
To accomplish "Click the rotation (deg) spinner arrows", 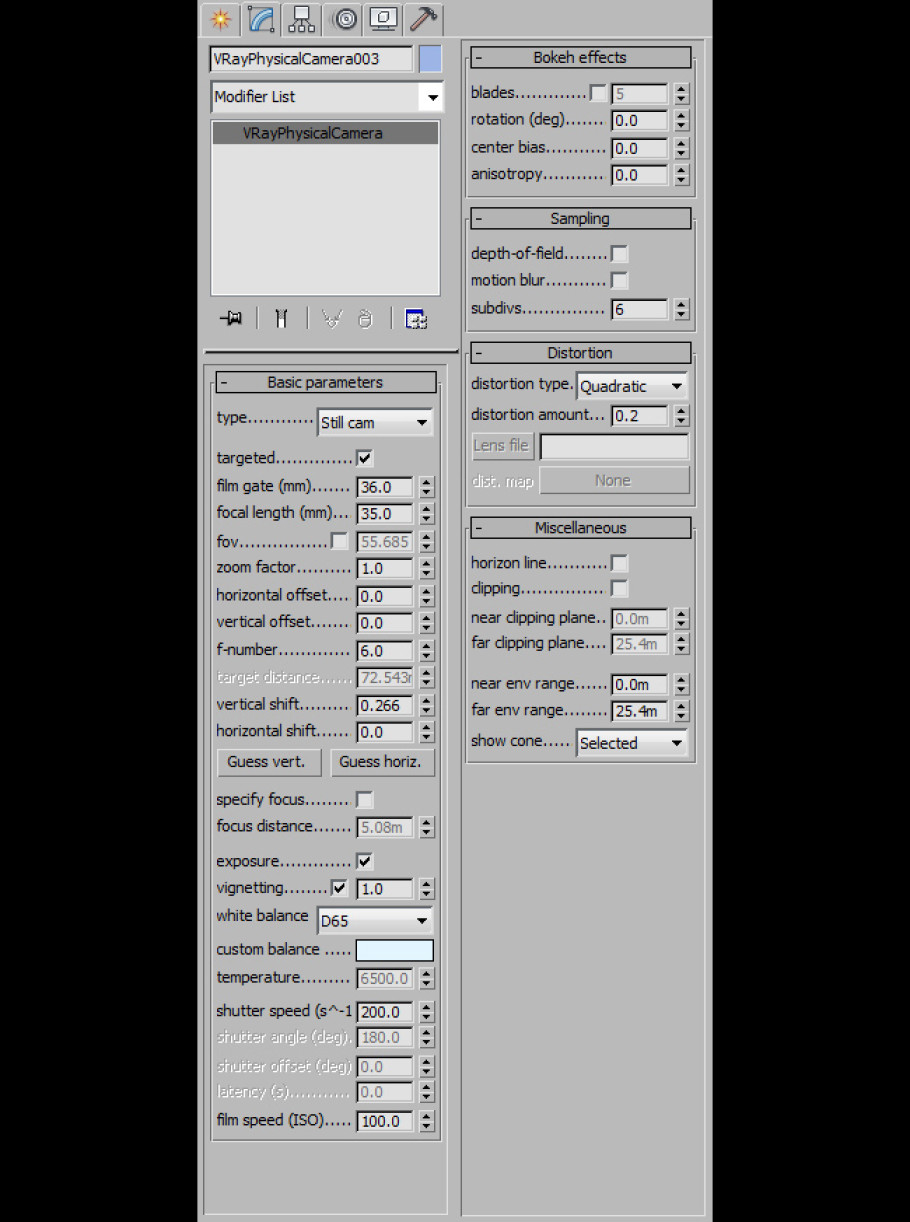I will [x=682, y=120].
